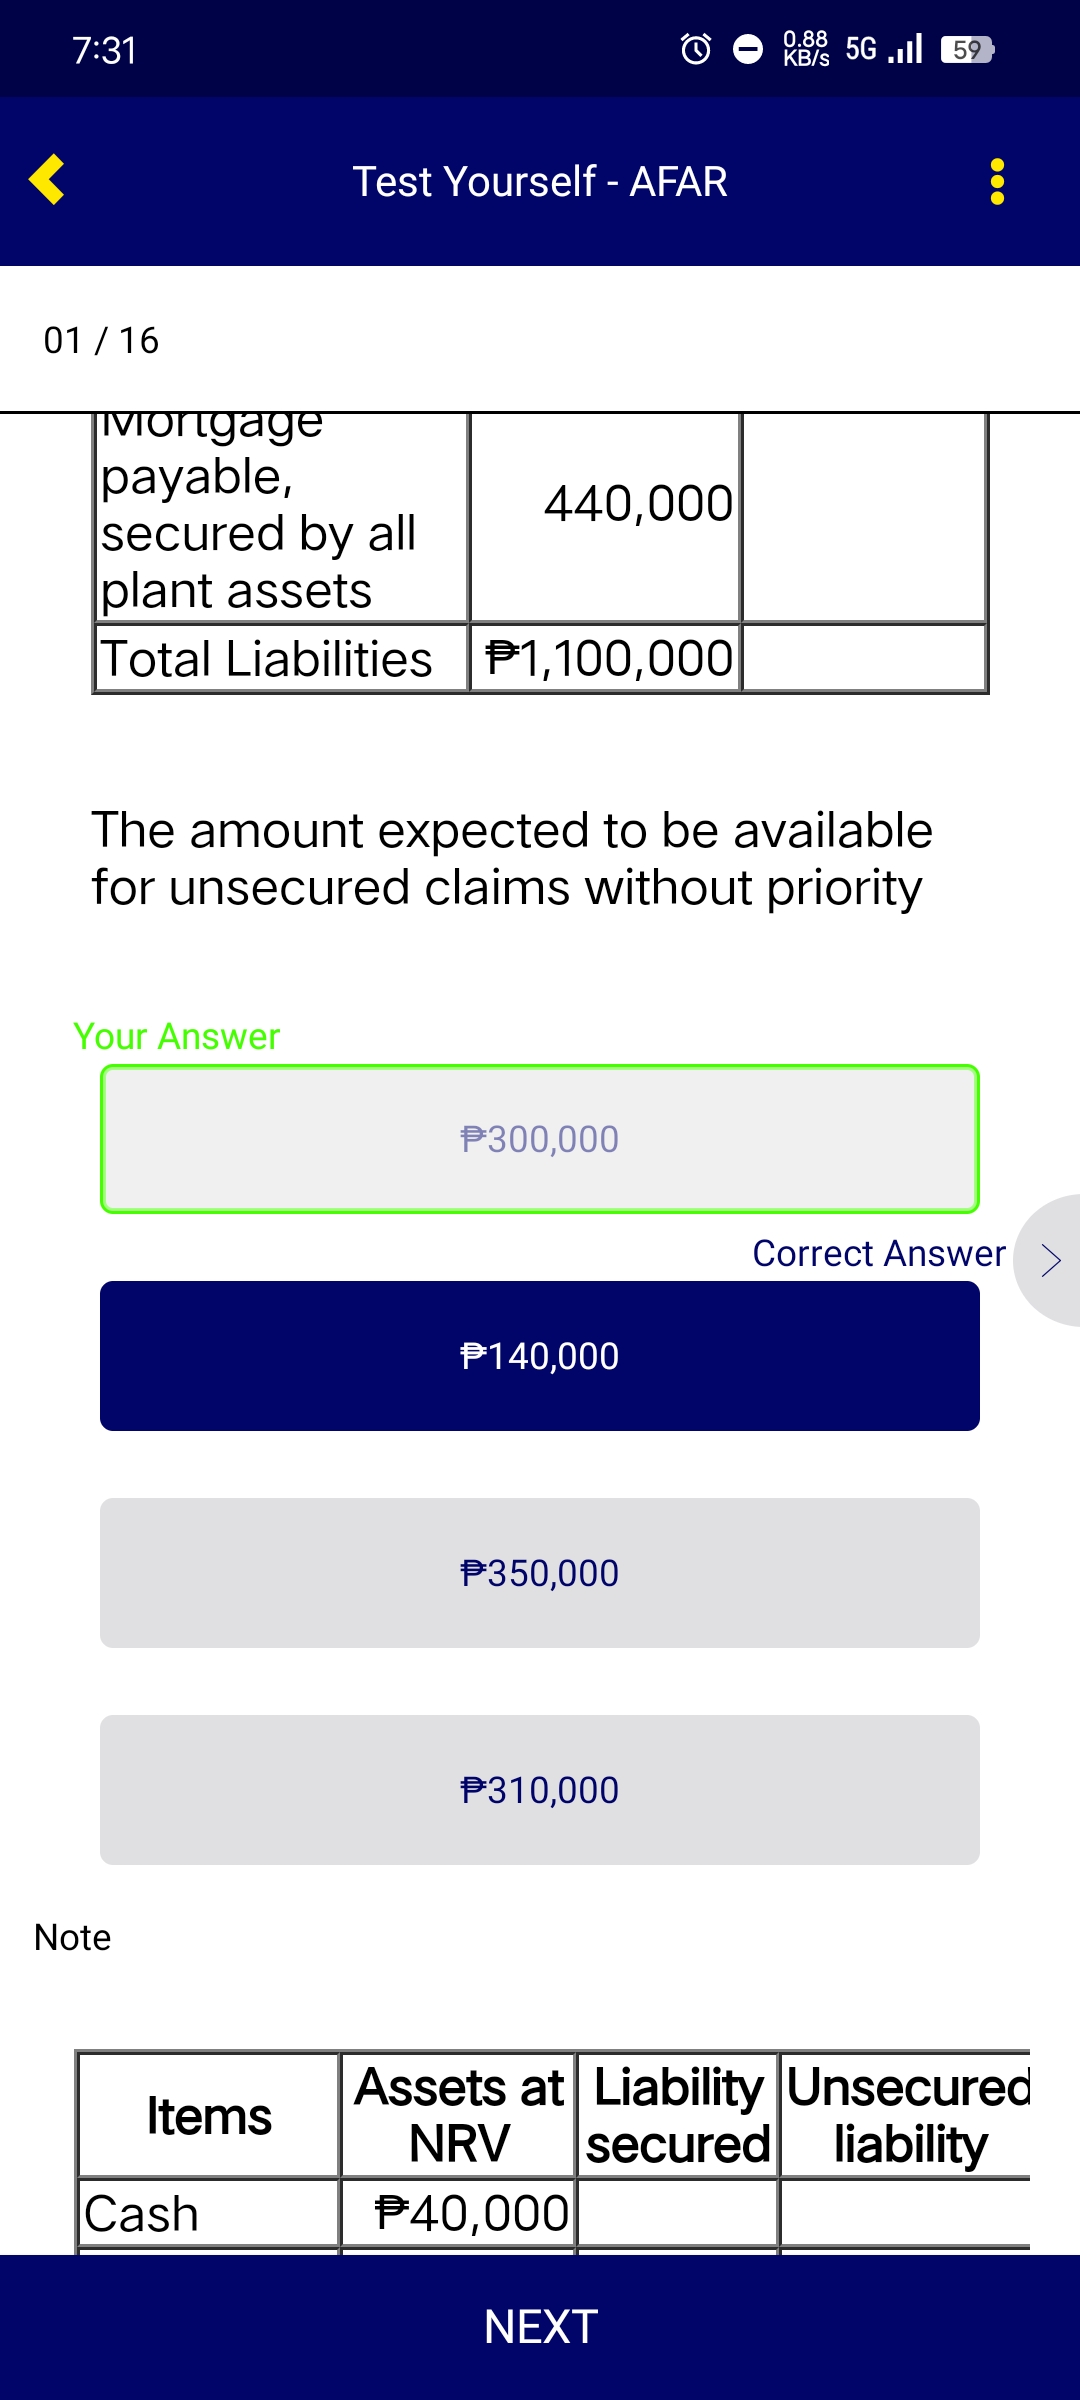1080x2400 pixels.
Task: Choose the ₱310,000 answer option
Action: click(x=540, y=1790)
